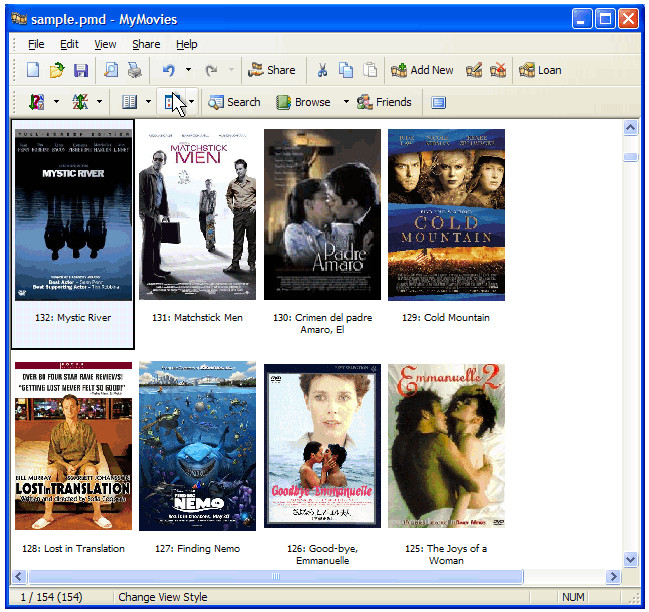Click the Loan button
This screenshot has height=612, width=649.
(x=540, y=70)
